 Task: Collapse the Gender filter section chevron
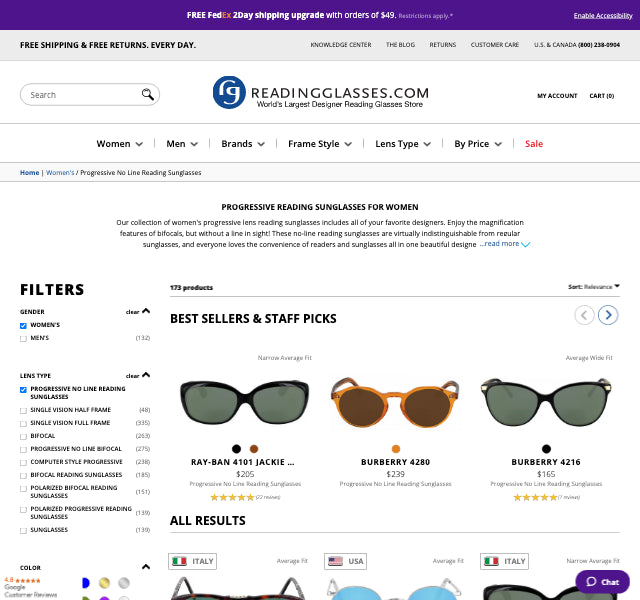tap(146, 311)
